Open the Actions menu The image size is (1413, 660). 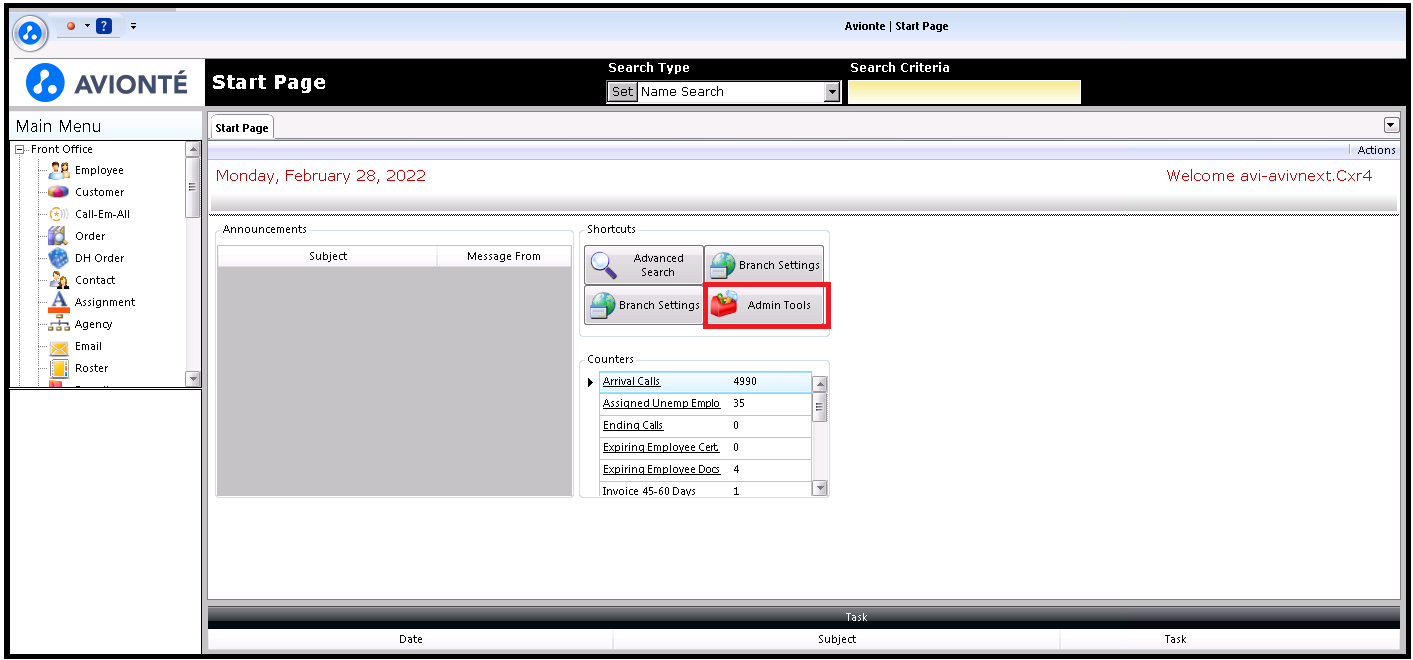(x=1376, y=150)
